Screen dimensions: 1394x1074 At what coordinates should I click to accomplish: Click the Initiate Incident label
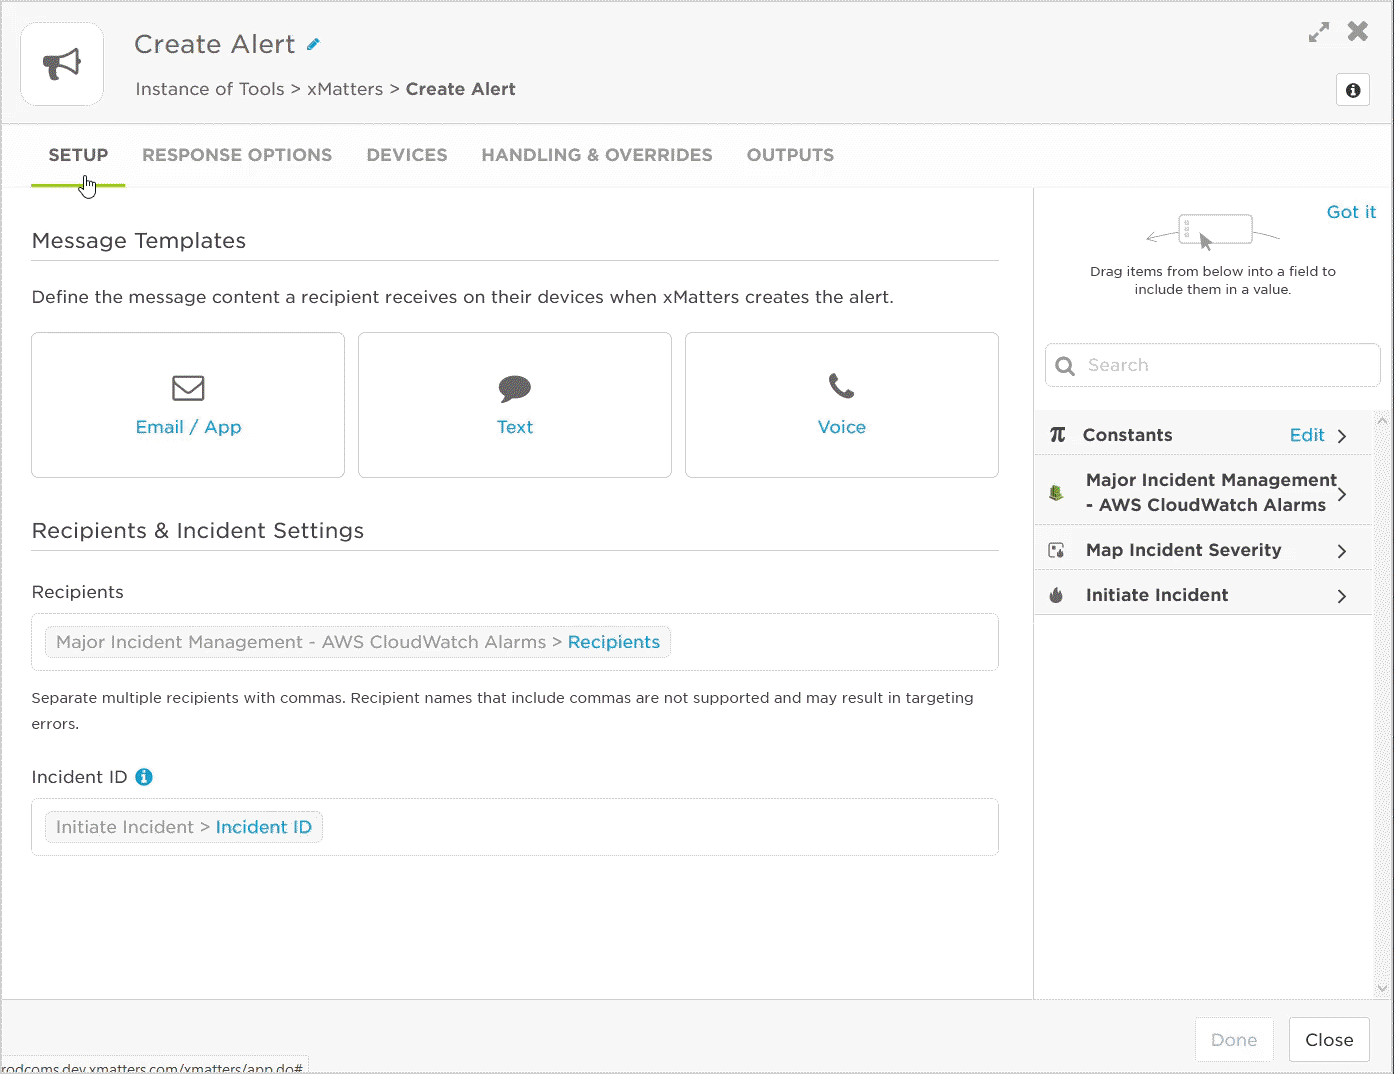pyautogui.click(x=1157, y=595)
